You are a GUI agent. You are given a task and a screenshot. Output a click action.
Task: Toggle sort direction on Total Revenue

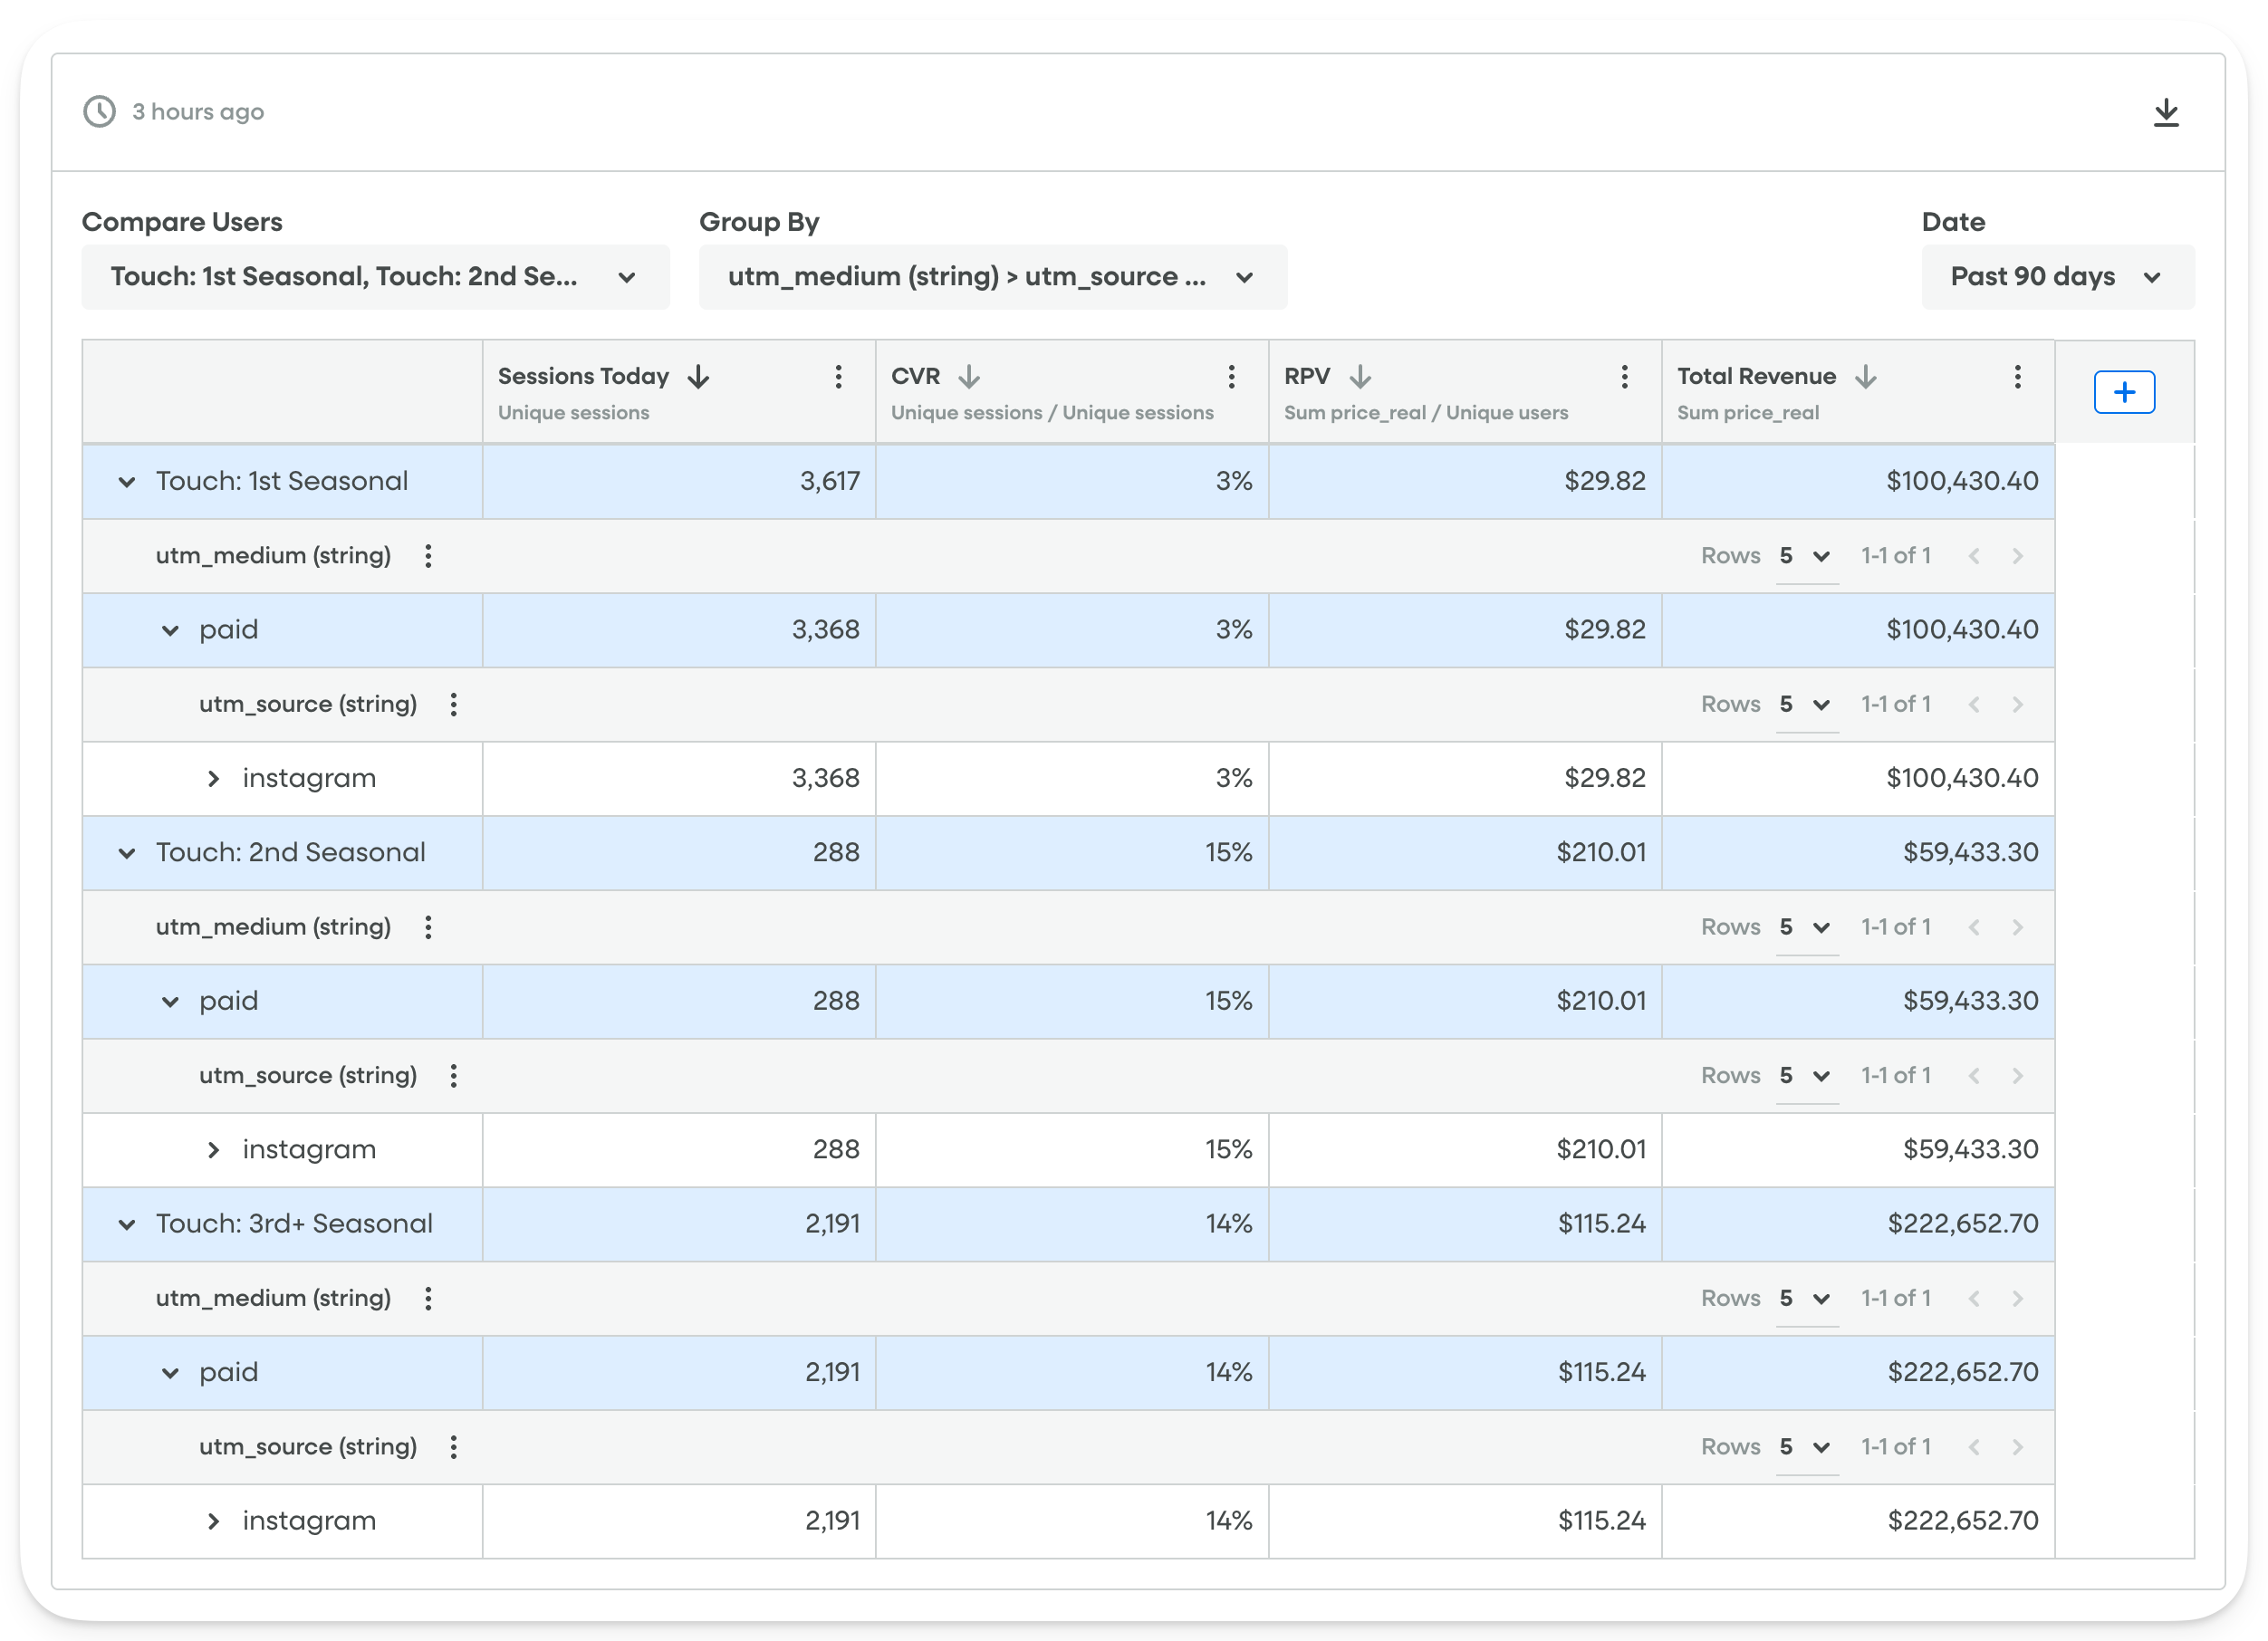coord(1866,377)
